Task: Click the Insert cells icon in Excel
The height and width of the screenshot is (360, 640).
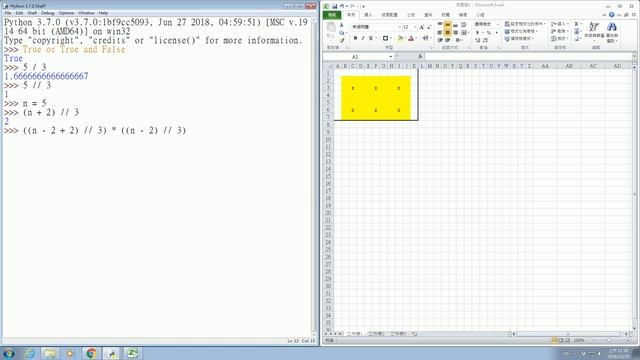Action: pos(559,24)
